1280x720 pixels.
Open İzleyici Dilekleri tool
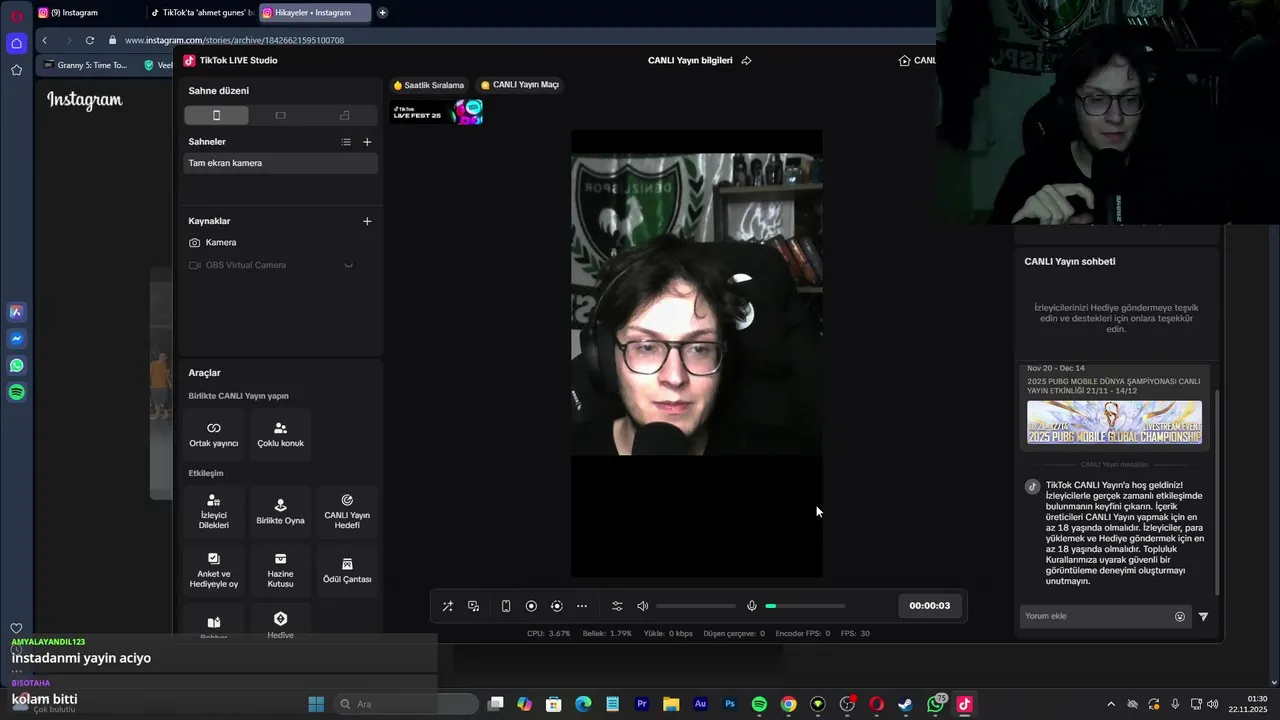coord(214,511)
